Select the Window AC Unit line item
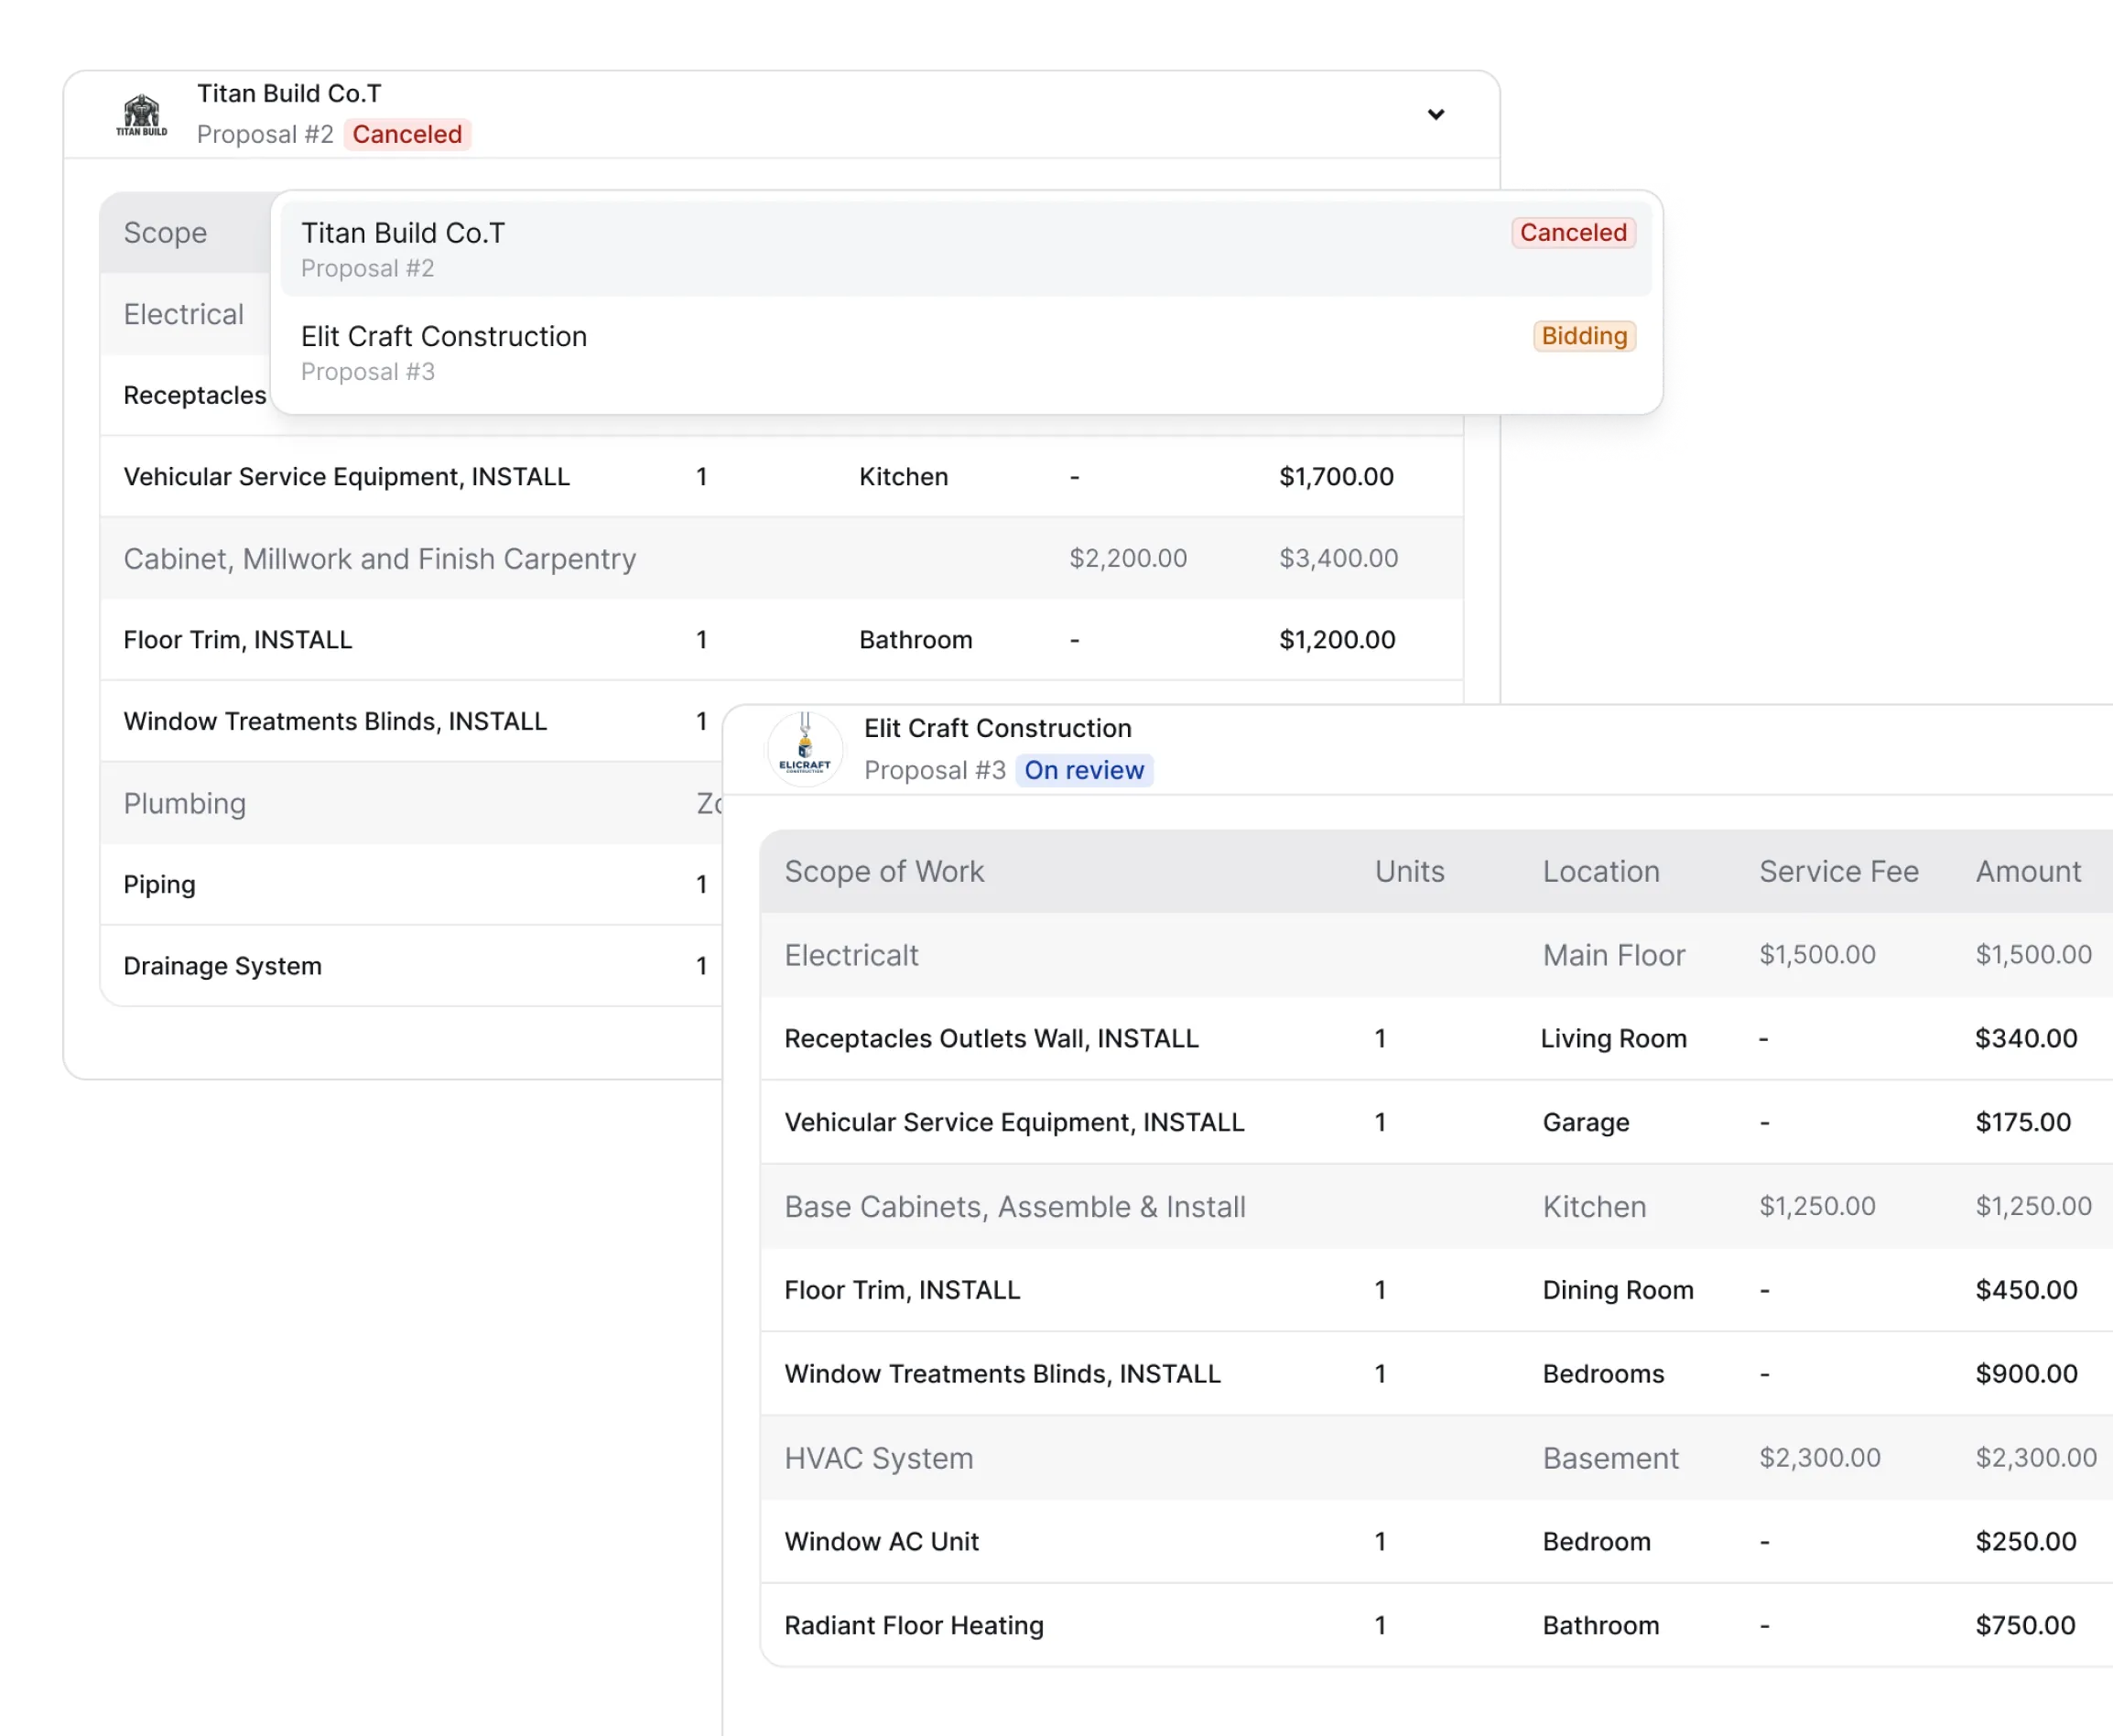The width and height of the screenshot is (2113, 1736). 881,1541
